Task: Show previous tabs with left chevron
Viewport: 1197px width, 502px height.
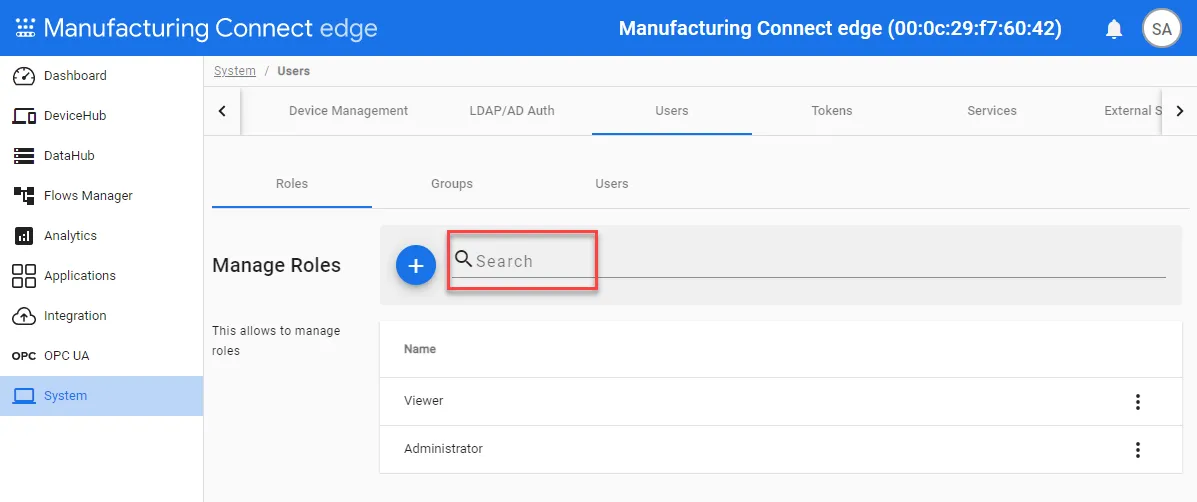Action: click(222, 111)
